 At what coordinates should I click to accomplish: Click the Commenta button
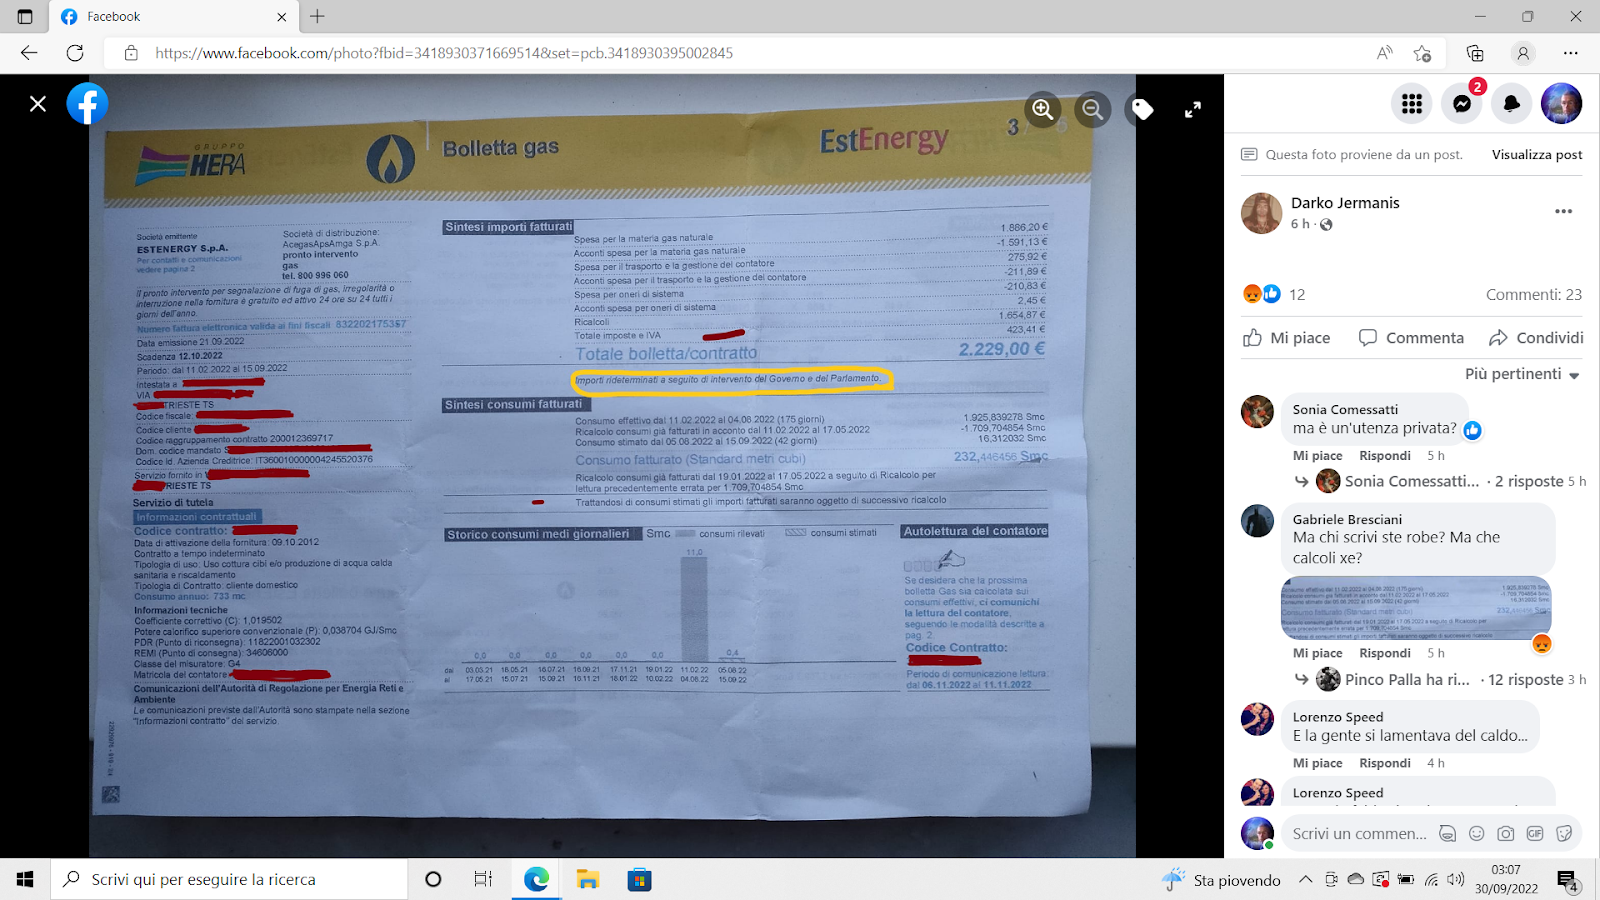pos(1411,338)
